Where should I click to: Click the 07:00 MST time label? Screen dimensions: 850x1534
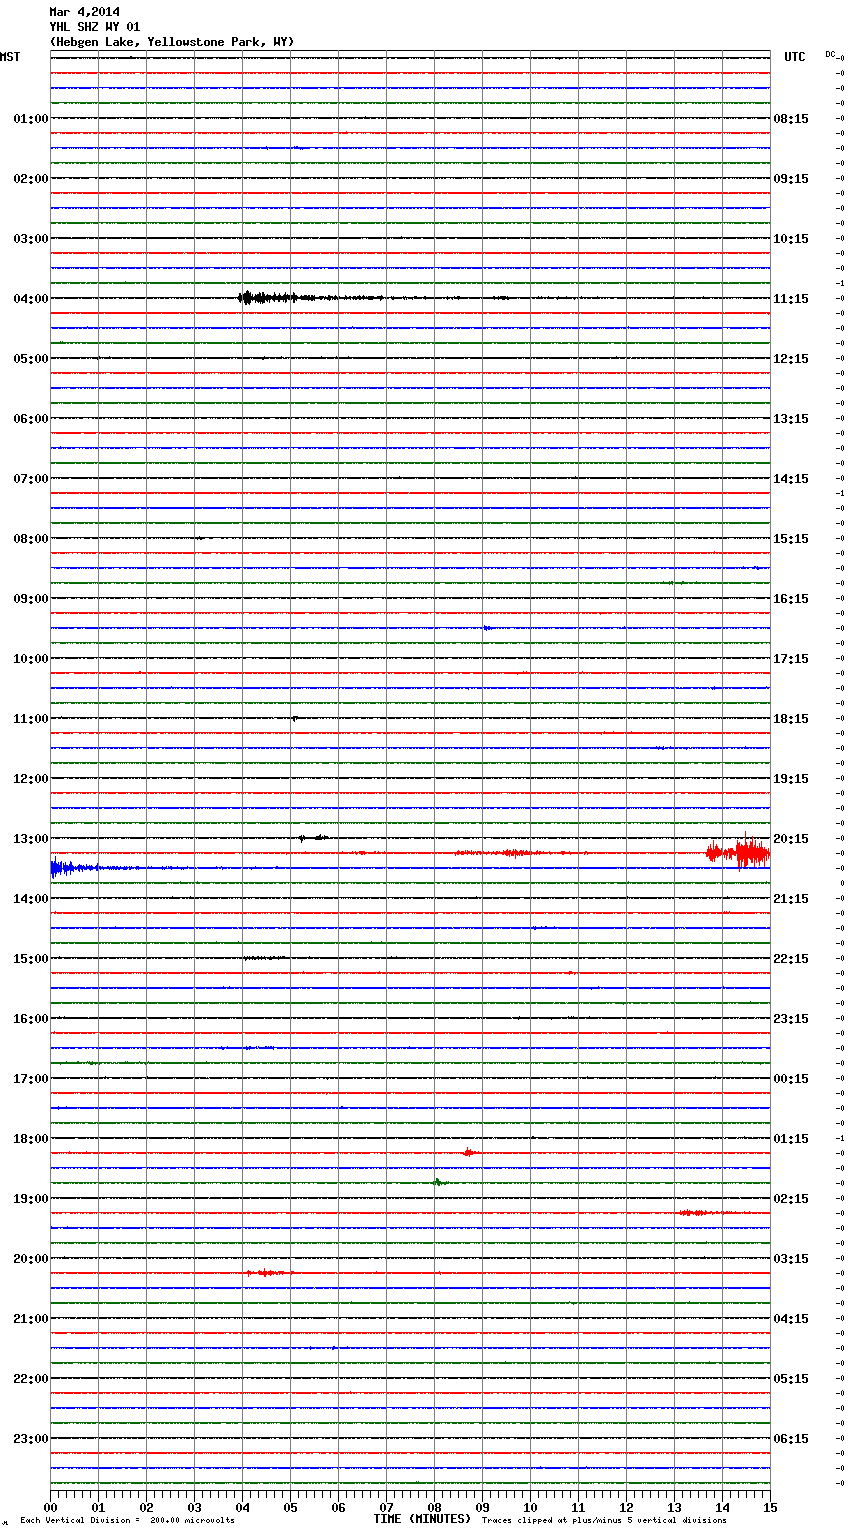pos(31,479)
